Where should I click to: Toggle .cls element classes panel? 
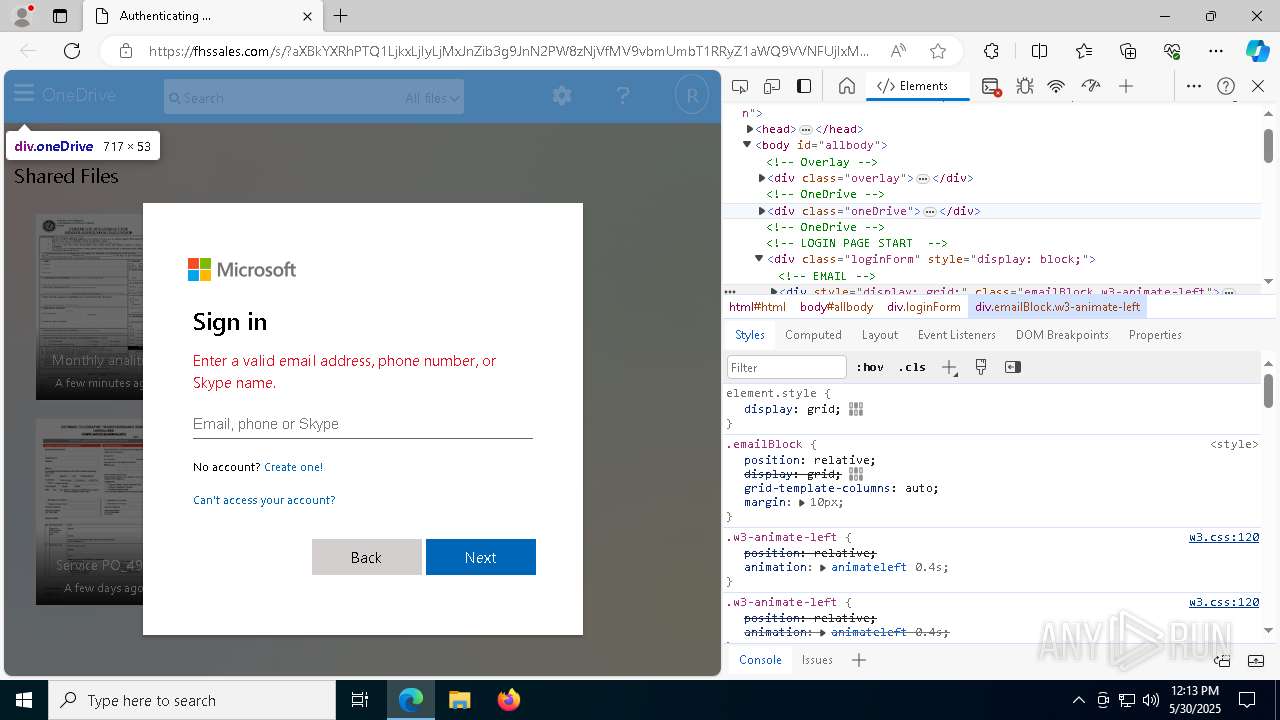coord(912,367)
